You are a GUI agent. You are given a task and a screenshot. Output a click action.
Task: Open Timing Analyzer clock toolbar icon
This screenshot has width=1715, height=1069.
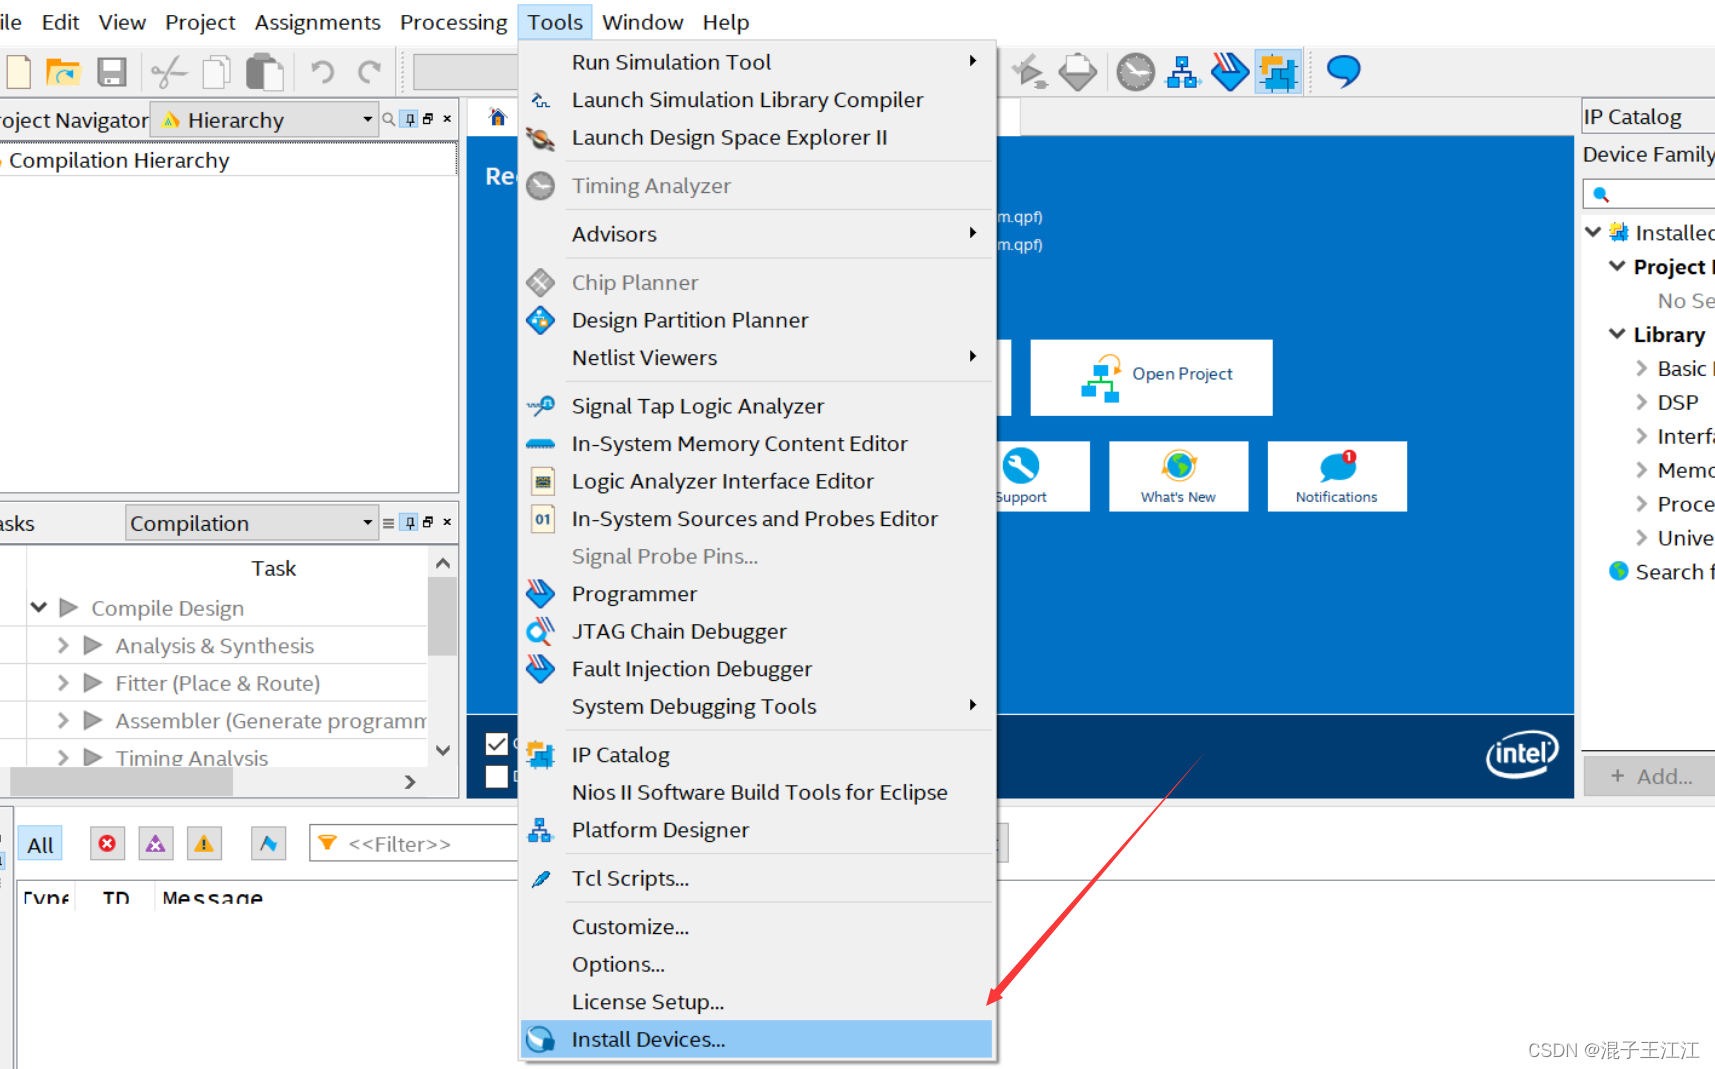click(x=1135, y=72)
